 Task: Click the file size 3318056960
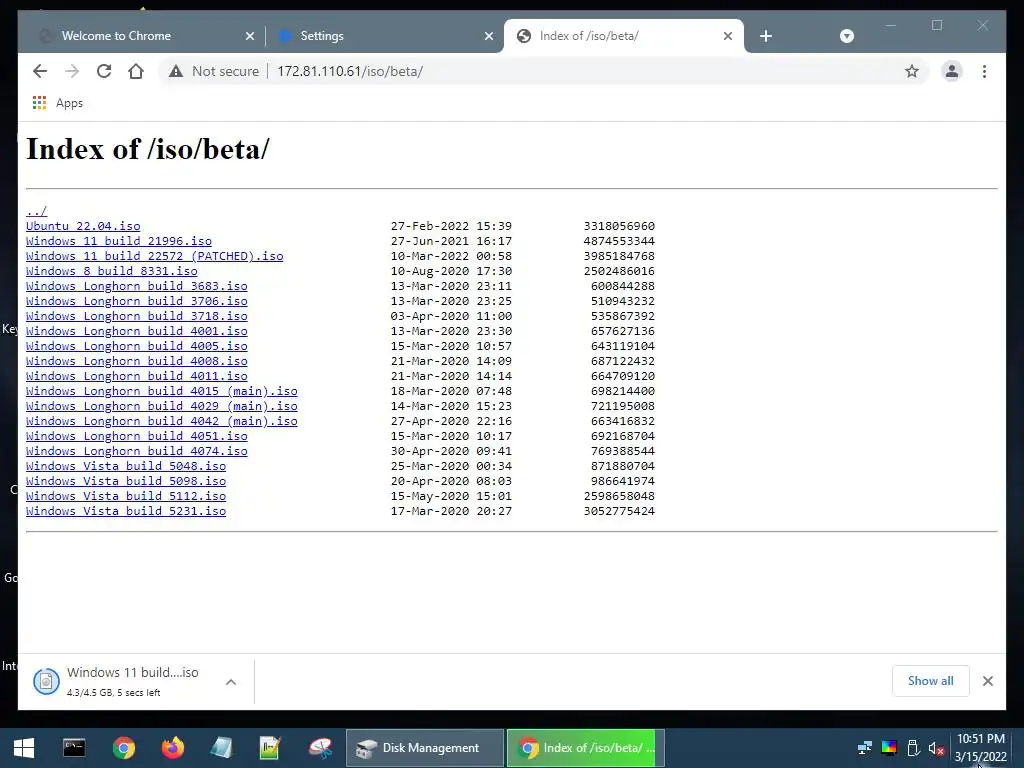[x=619, y=226]
